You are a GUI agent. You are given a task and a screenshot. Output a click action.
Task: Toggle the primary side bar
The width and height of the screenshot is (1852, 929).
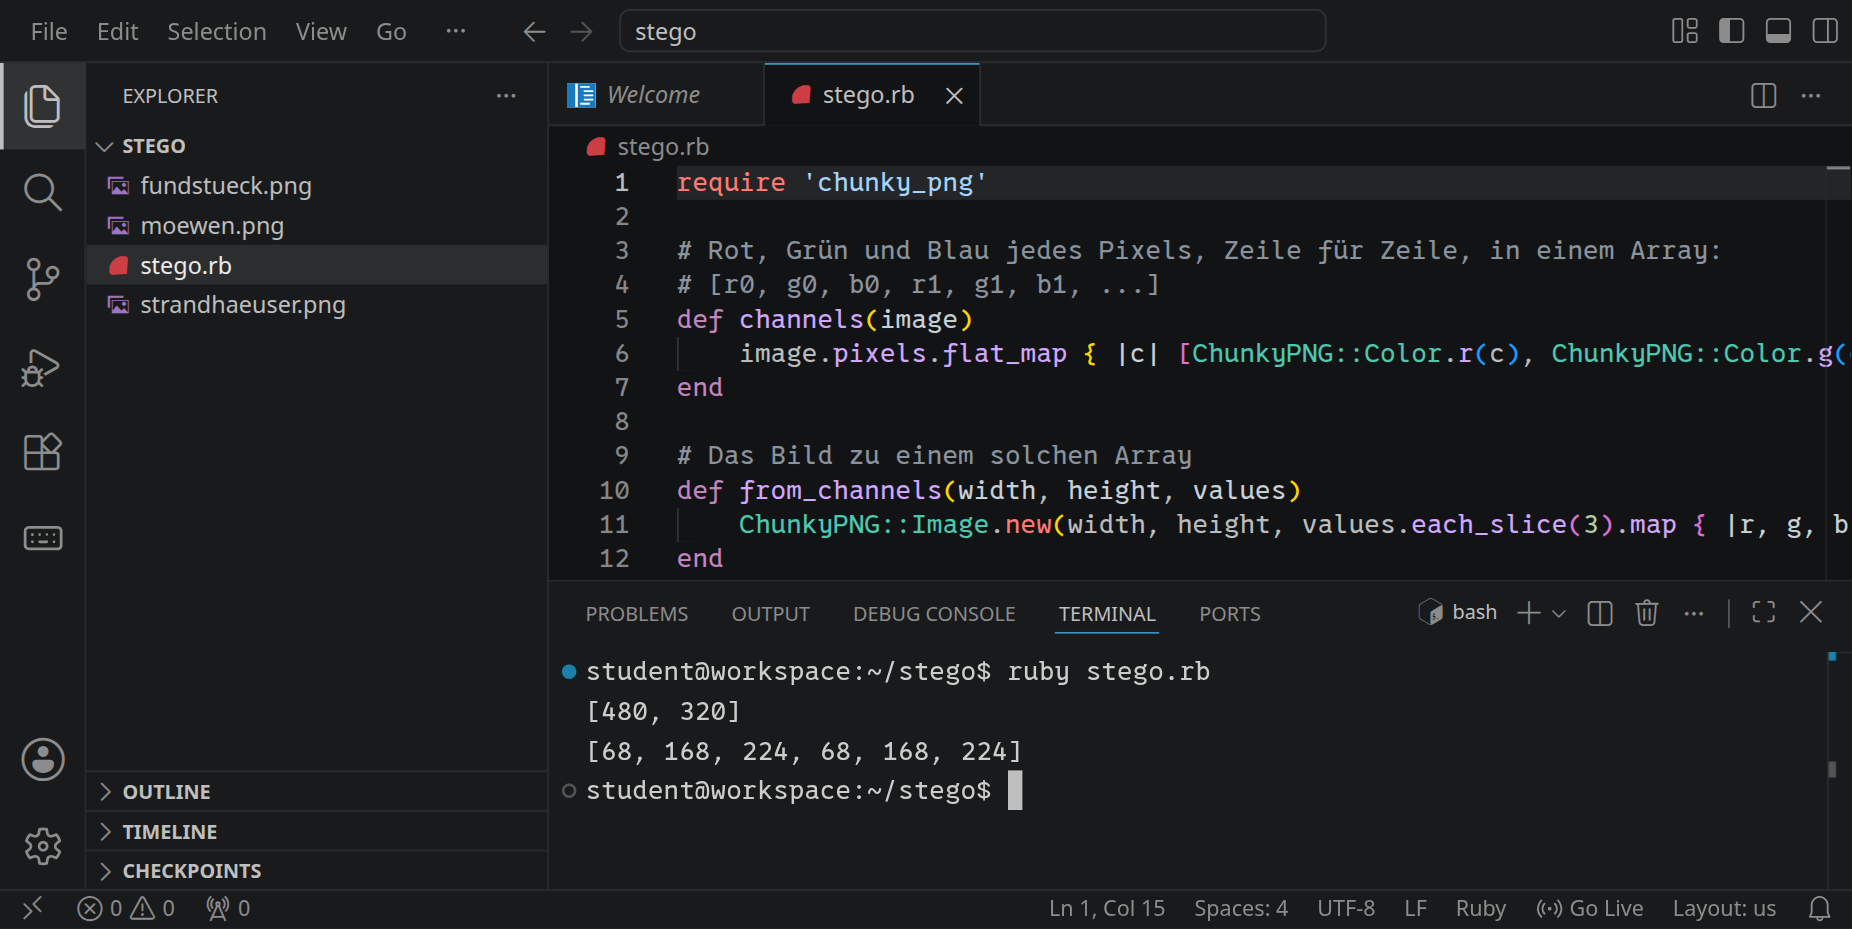coord(1732,31)
